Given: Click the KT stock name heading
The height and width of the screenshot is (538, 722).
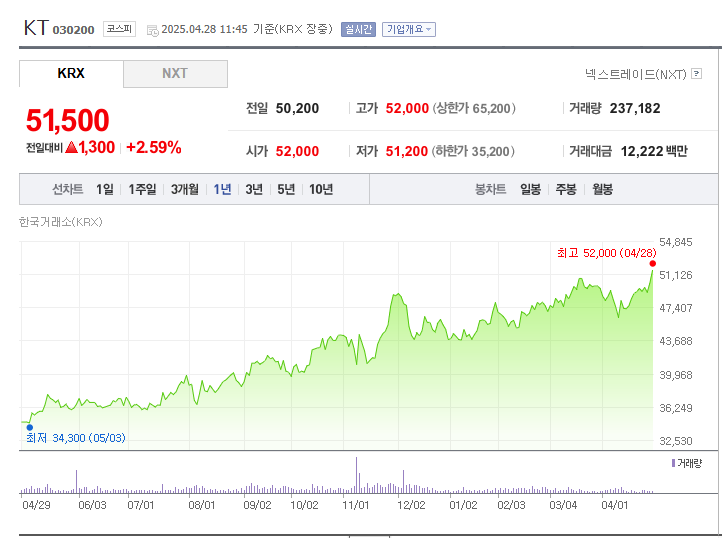Looking at the screenshot, I should pos(36,28).
